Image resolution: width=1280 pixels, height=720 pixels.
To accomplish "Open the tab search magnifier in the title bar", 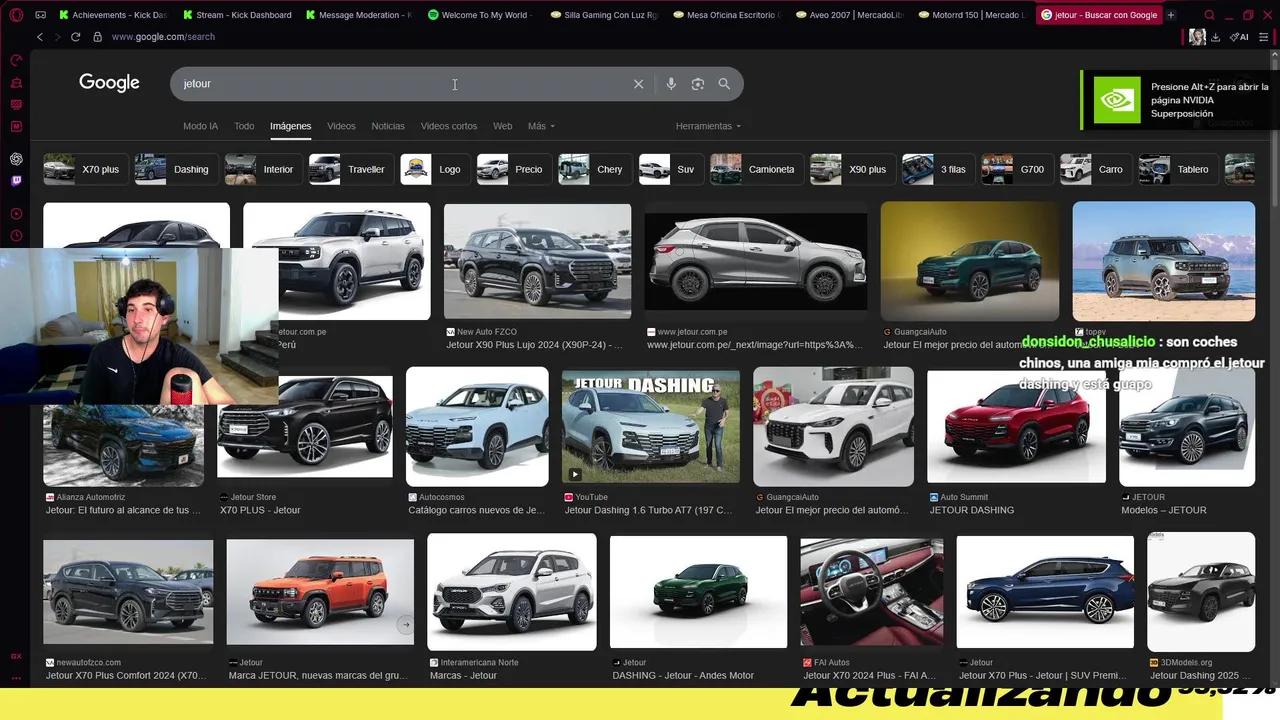I will 1209,15.
